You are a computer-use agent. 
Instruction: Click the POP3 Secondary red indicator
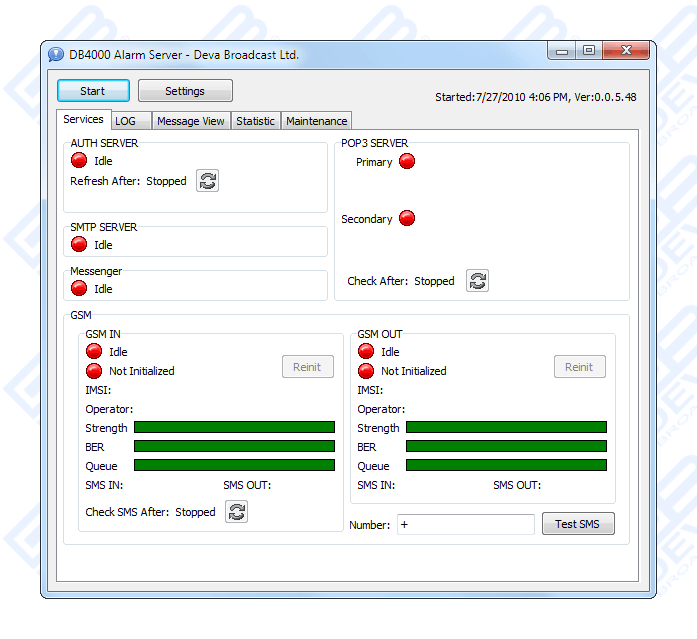[407, 219]
